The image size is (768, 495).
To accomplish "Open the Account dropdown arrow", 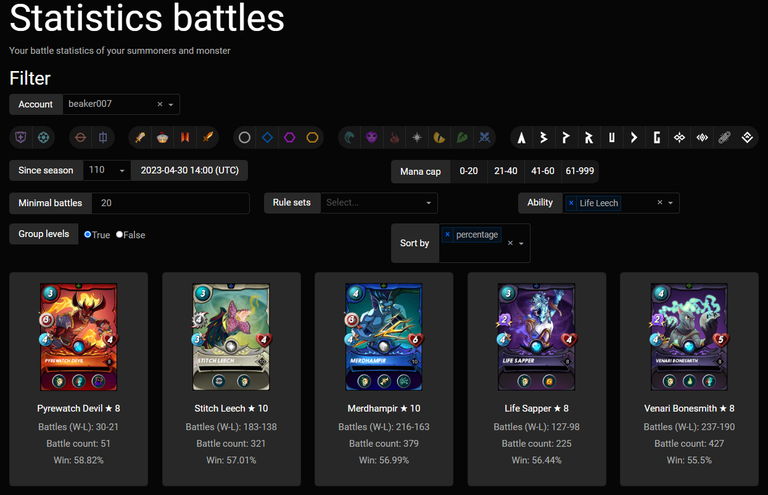I will tap(171, 104).
